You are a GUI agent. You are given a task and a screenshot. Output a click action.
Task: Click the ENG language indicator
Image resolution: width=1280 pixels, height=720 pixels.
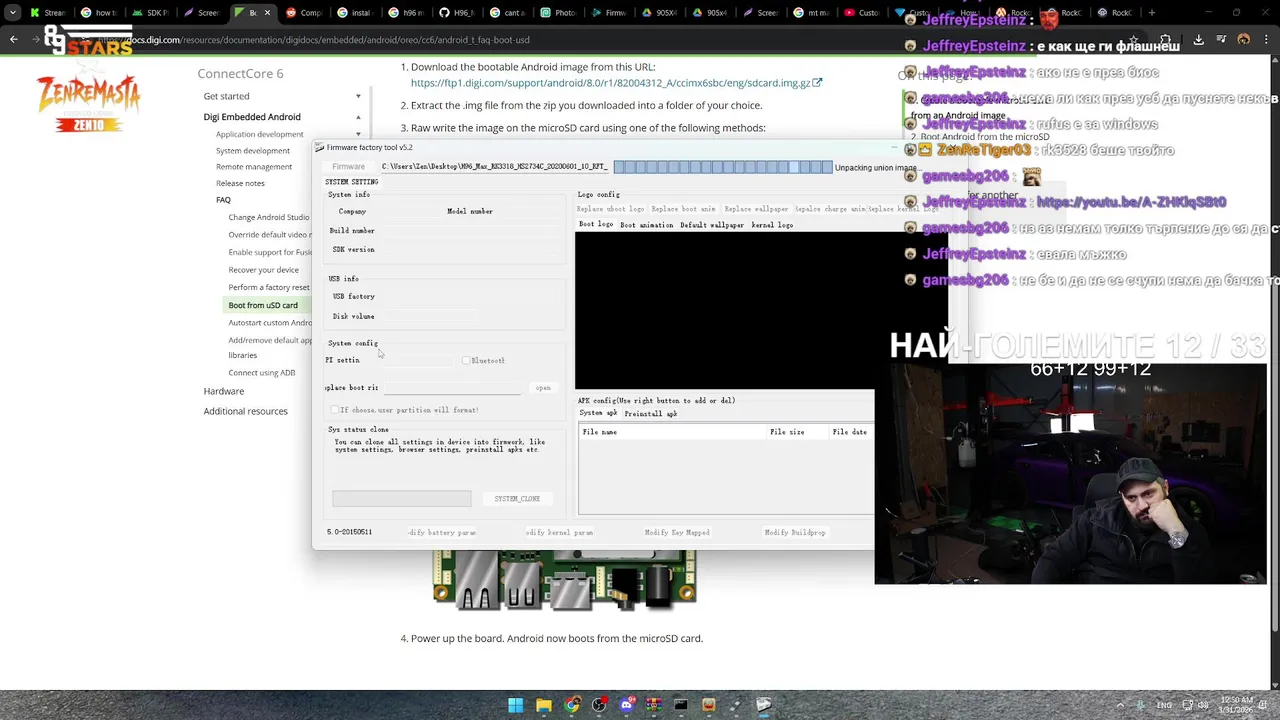[1164, 705]
